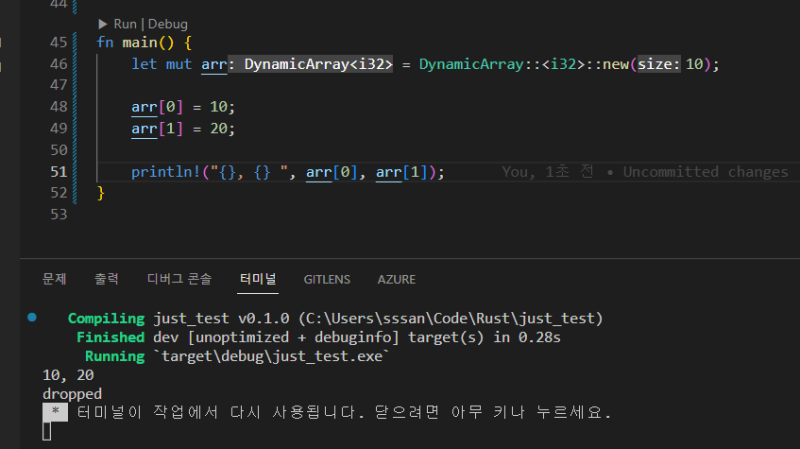
Task: Click the blue command marker dot in terminal
Action: click(33, 317)
